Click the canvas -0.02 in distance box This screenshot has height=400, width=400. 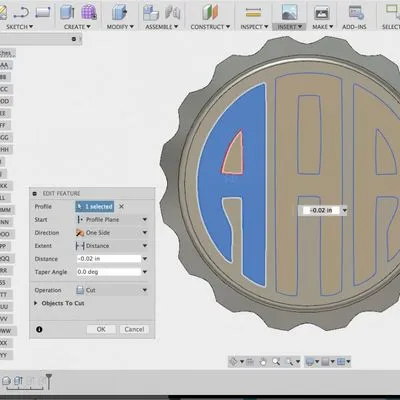(x=321, y=210)
